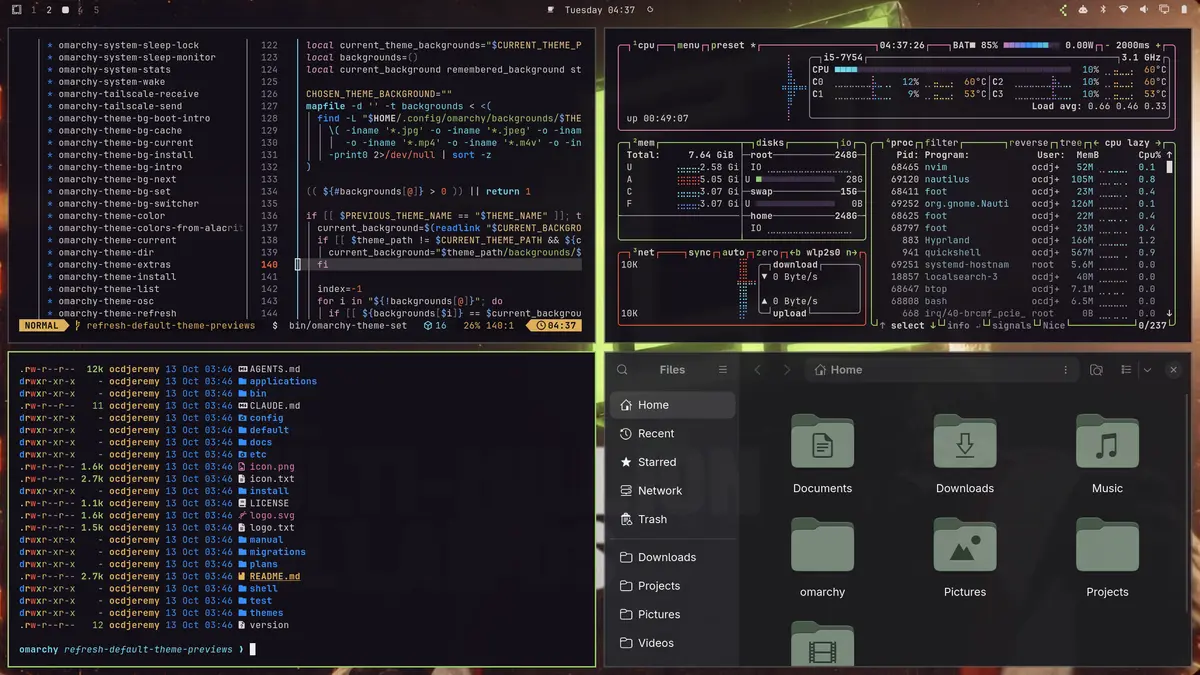Open Downloads bookmark in Files sidebar
Viewport: 1200px width, 675px height.
pyautogui.click(x=672, y=557)
